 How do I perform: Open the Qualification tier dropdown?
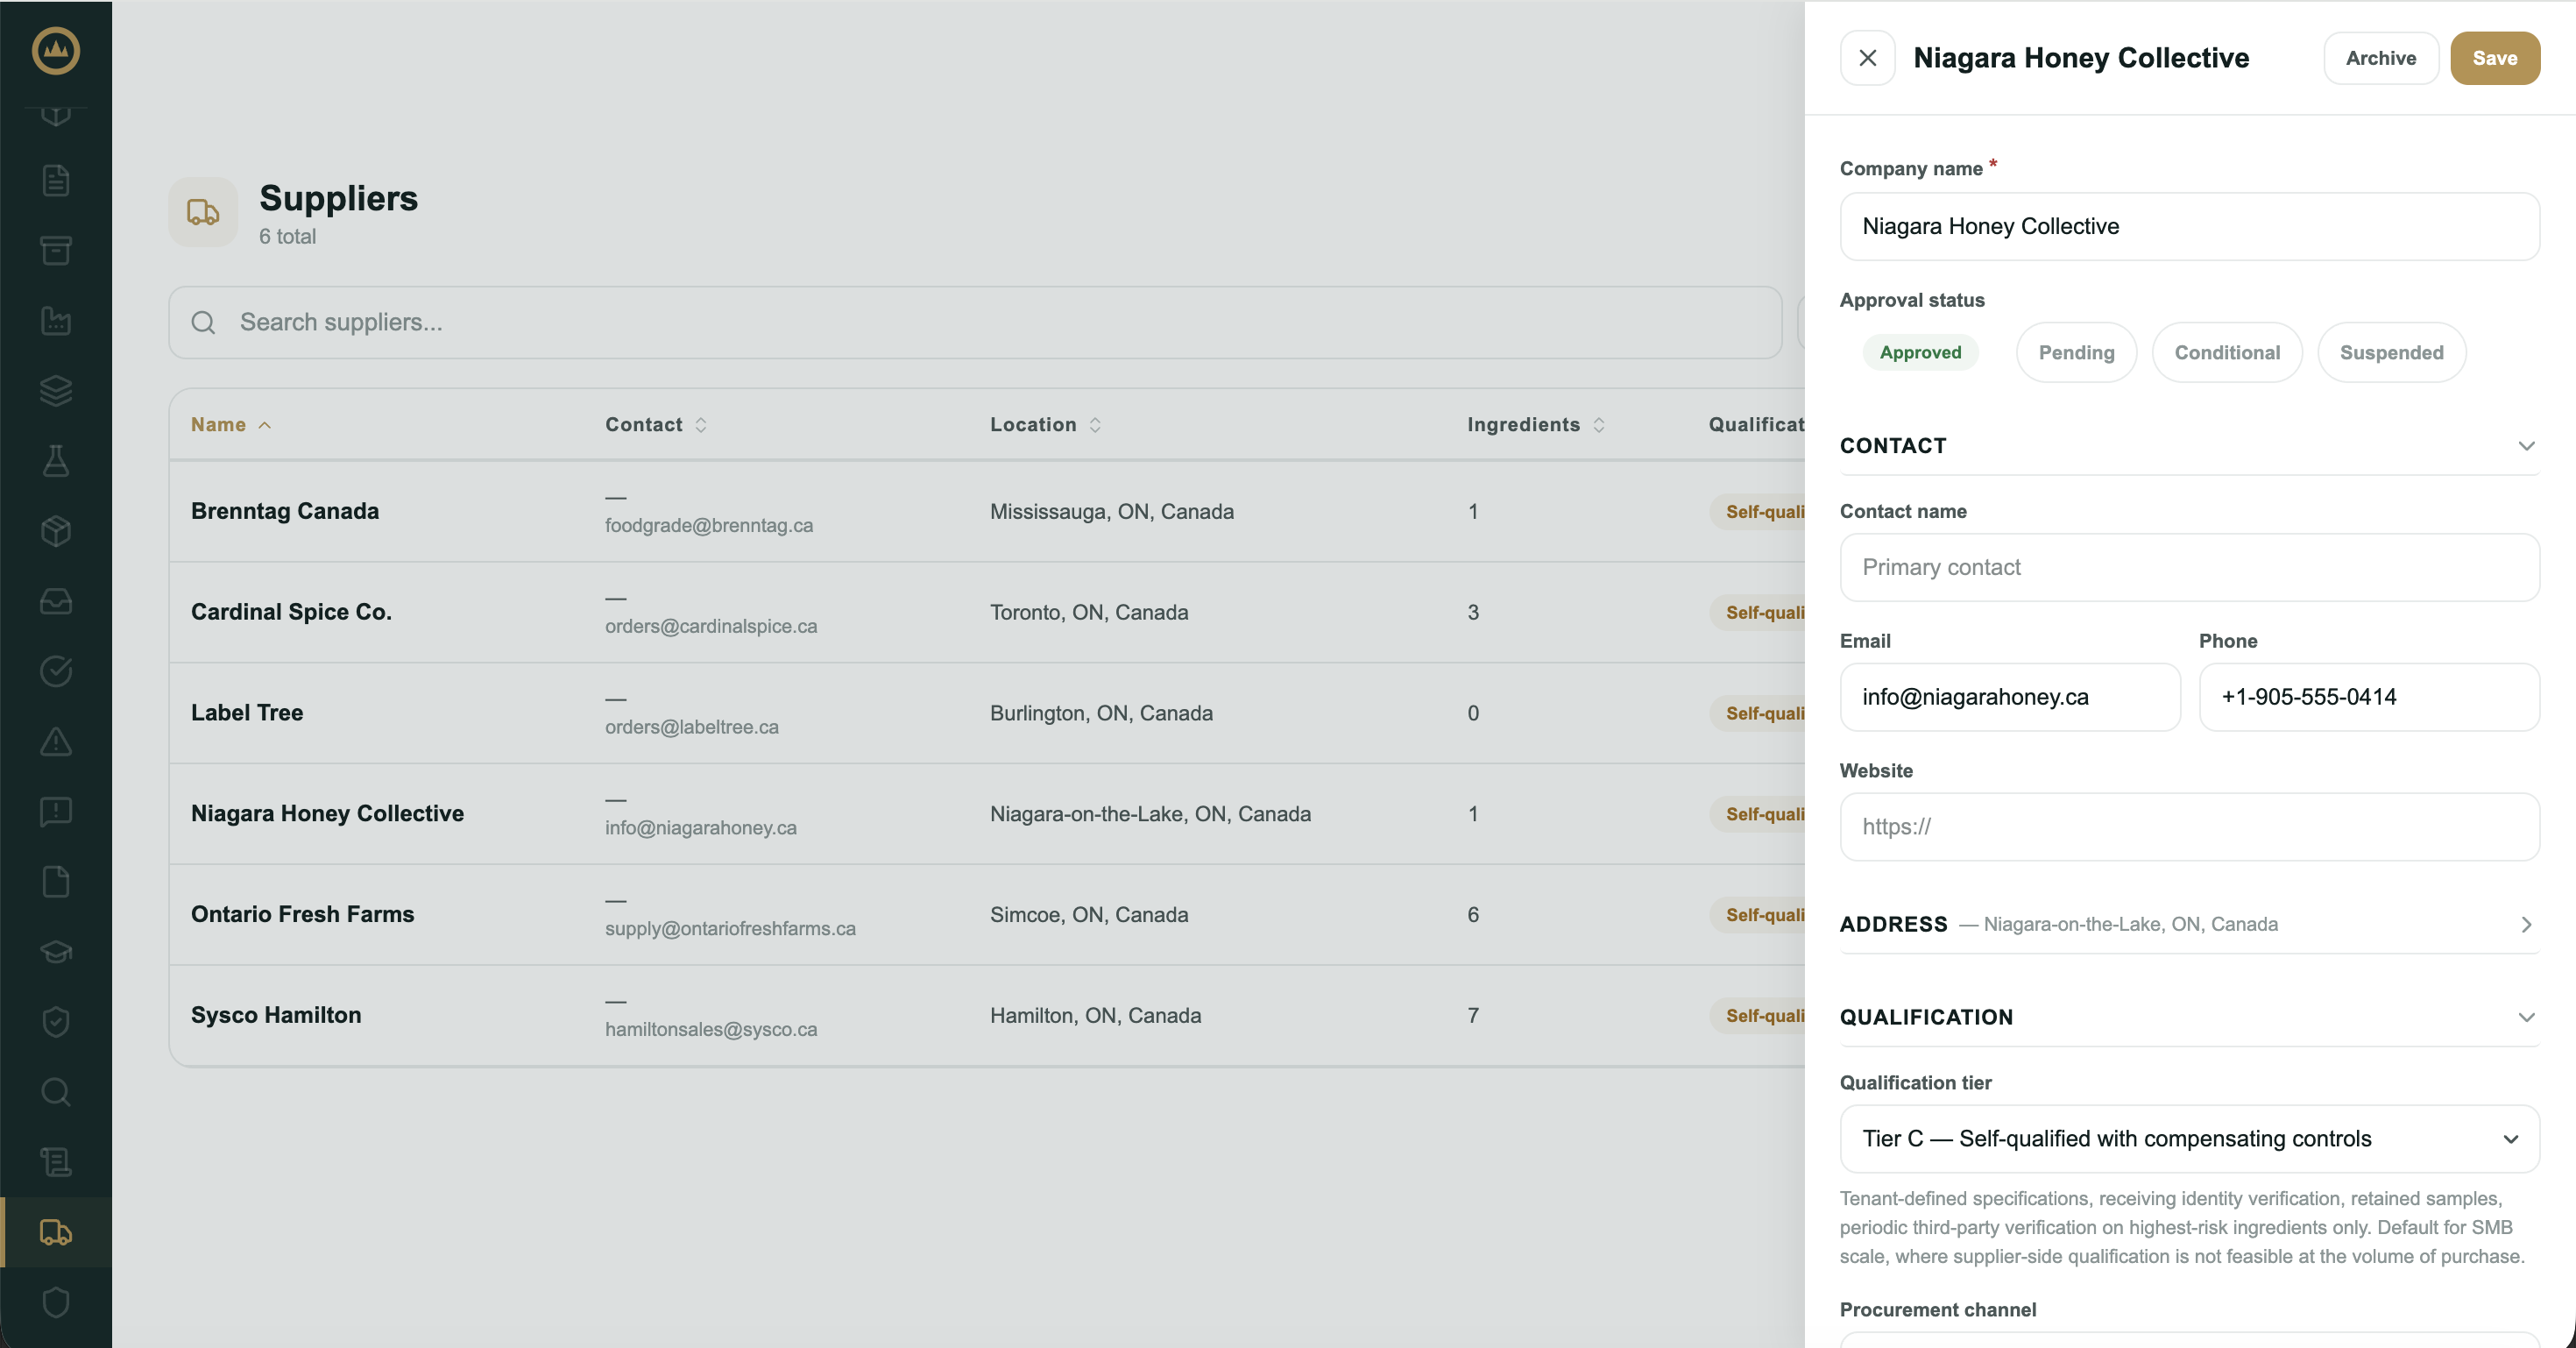pyautogui.click(x=2189, y=1139)
